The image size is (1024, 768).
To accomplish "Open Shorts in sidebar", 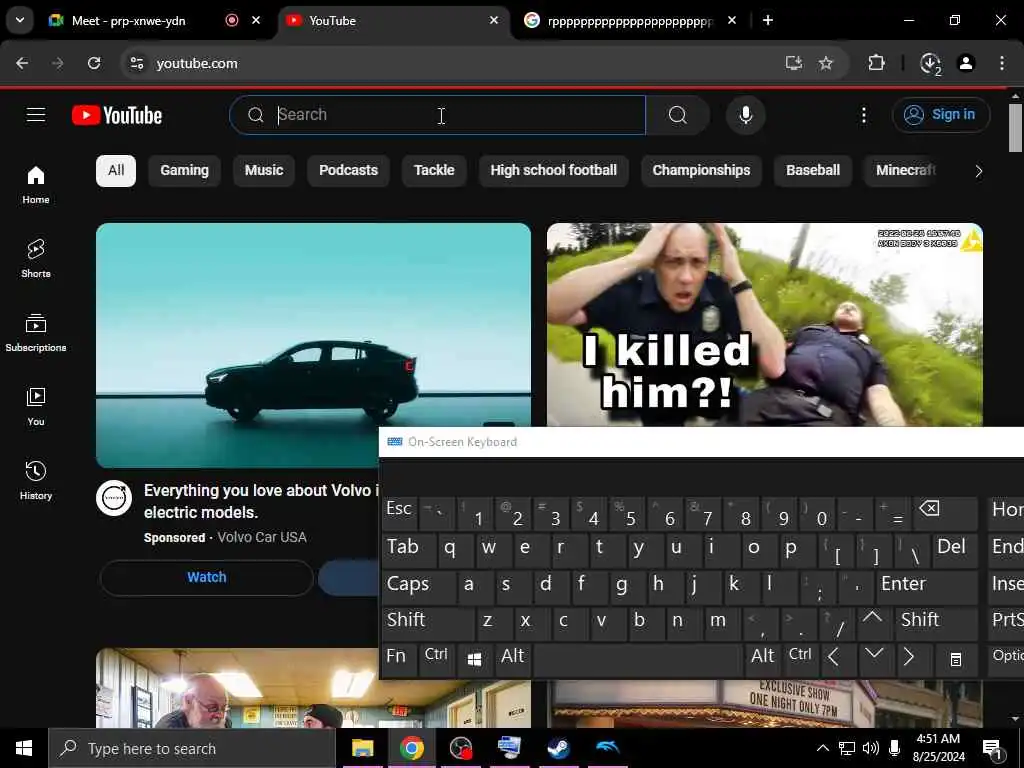I will point(36,259).
